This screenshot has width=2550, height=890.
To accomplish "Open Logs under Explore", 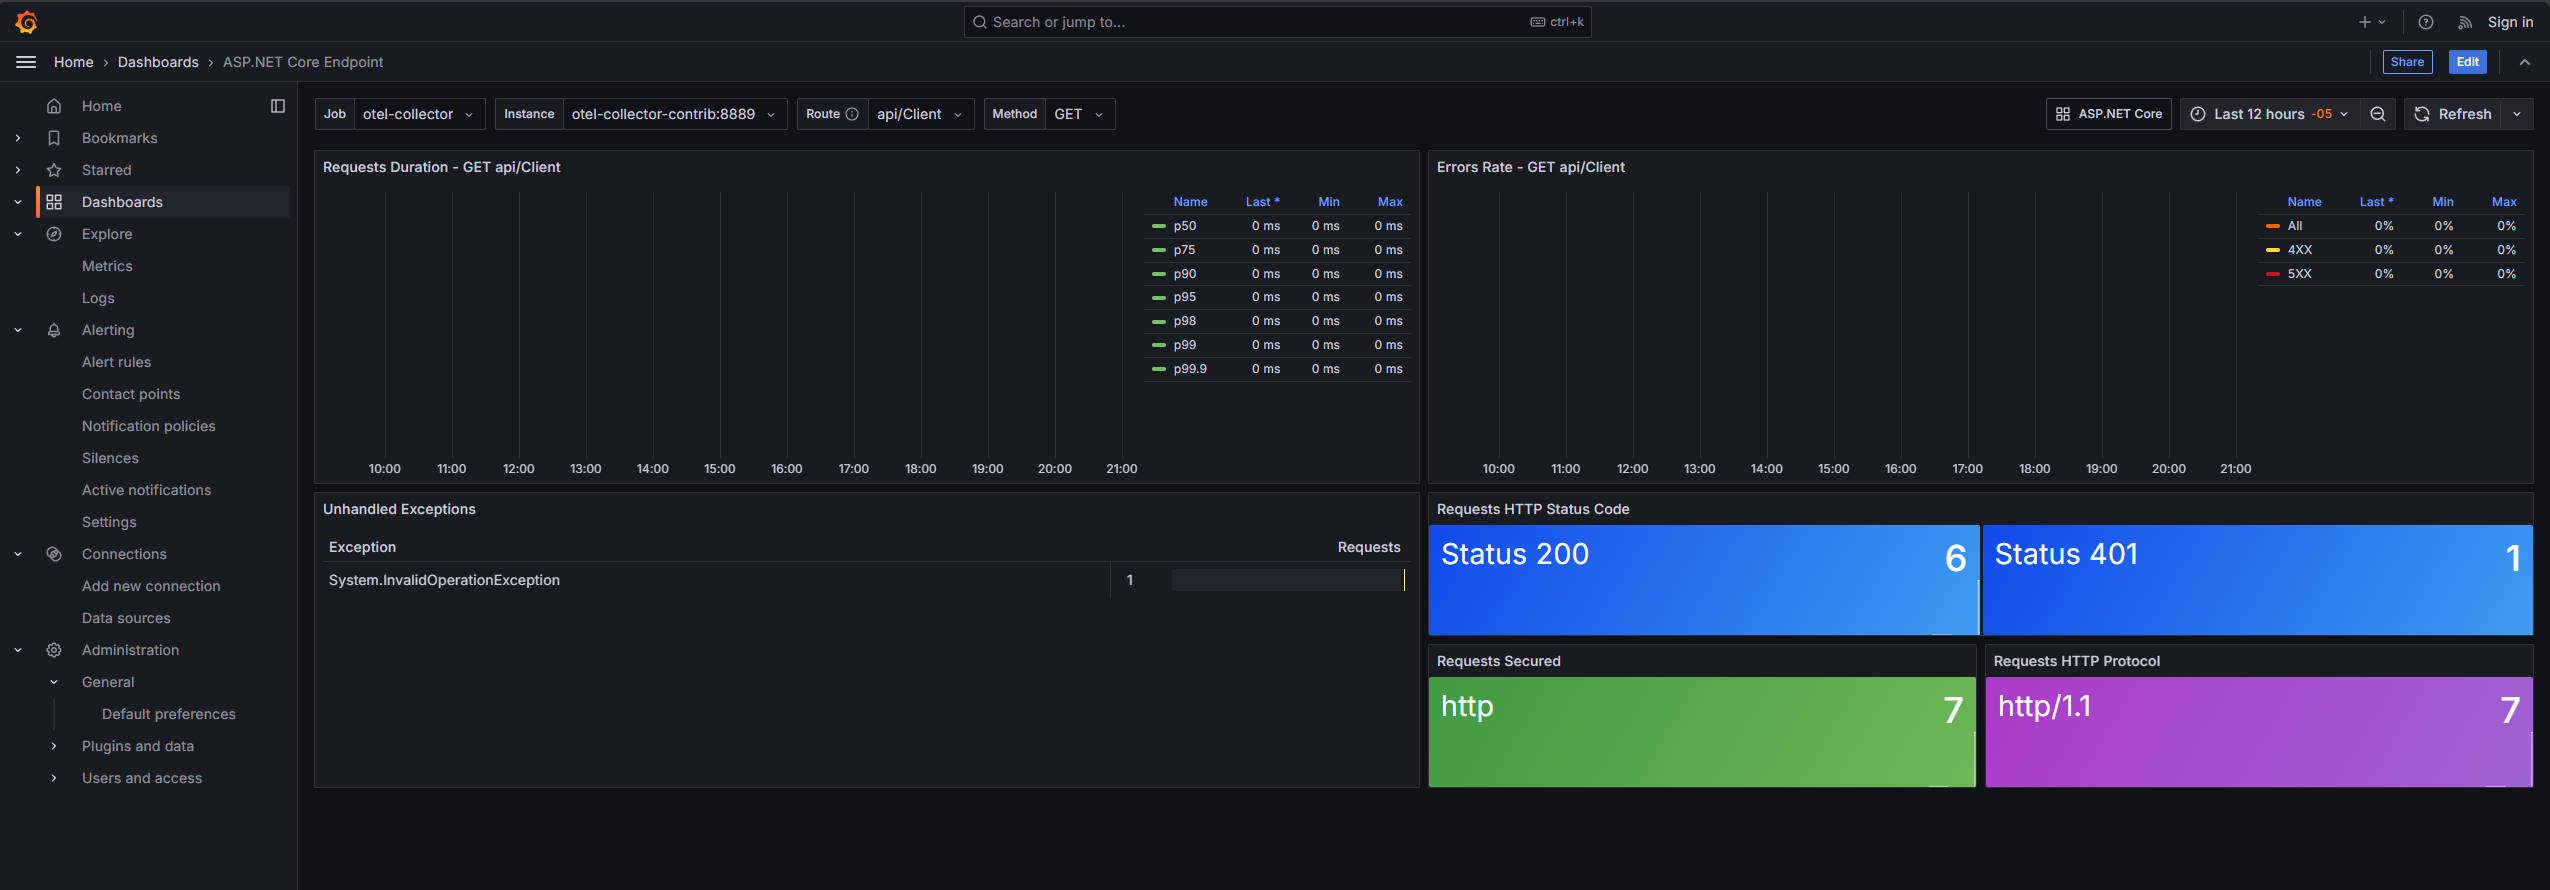I will pyautogui.click(x=98, y=298).
